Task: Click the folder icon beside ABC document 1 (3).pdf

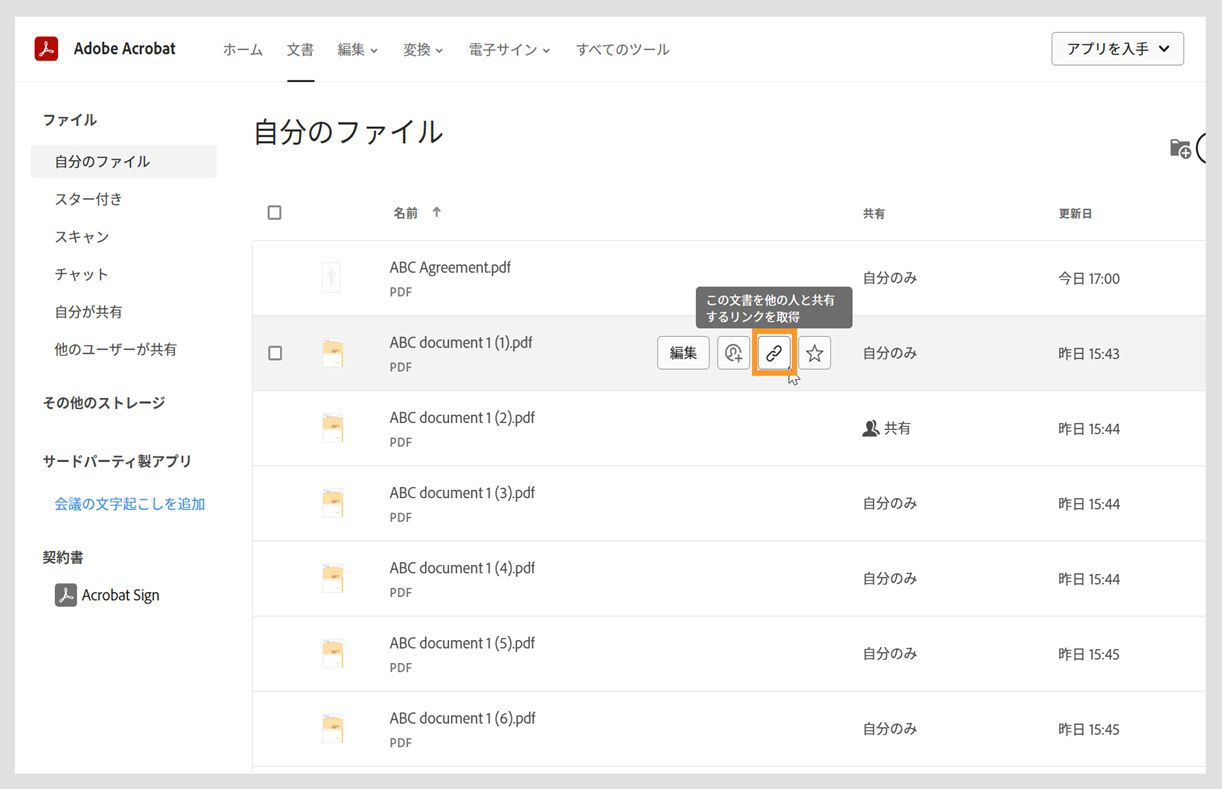Action: coord(331,502)
